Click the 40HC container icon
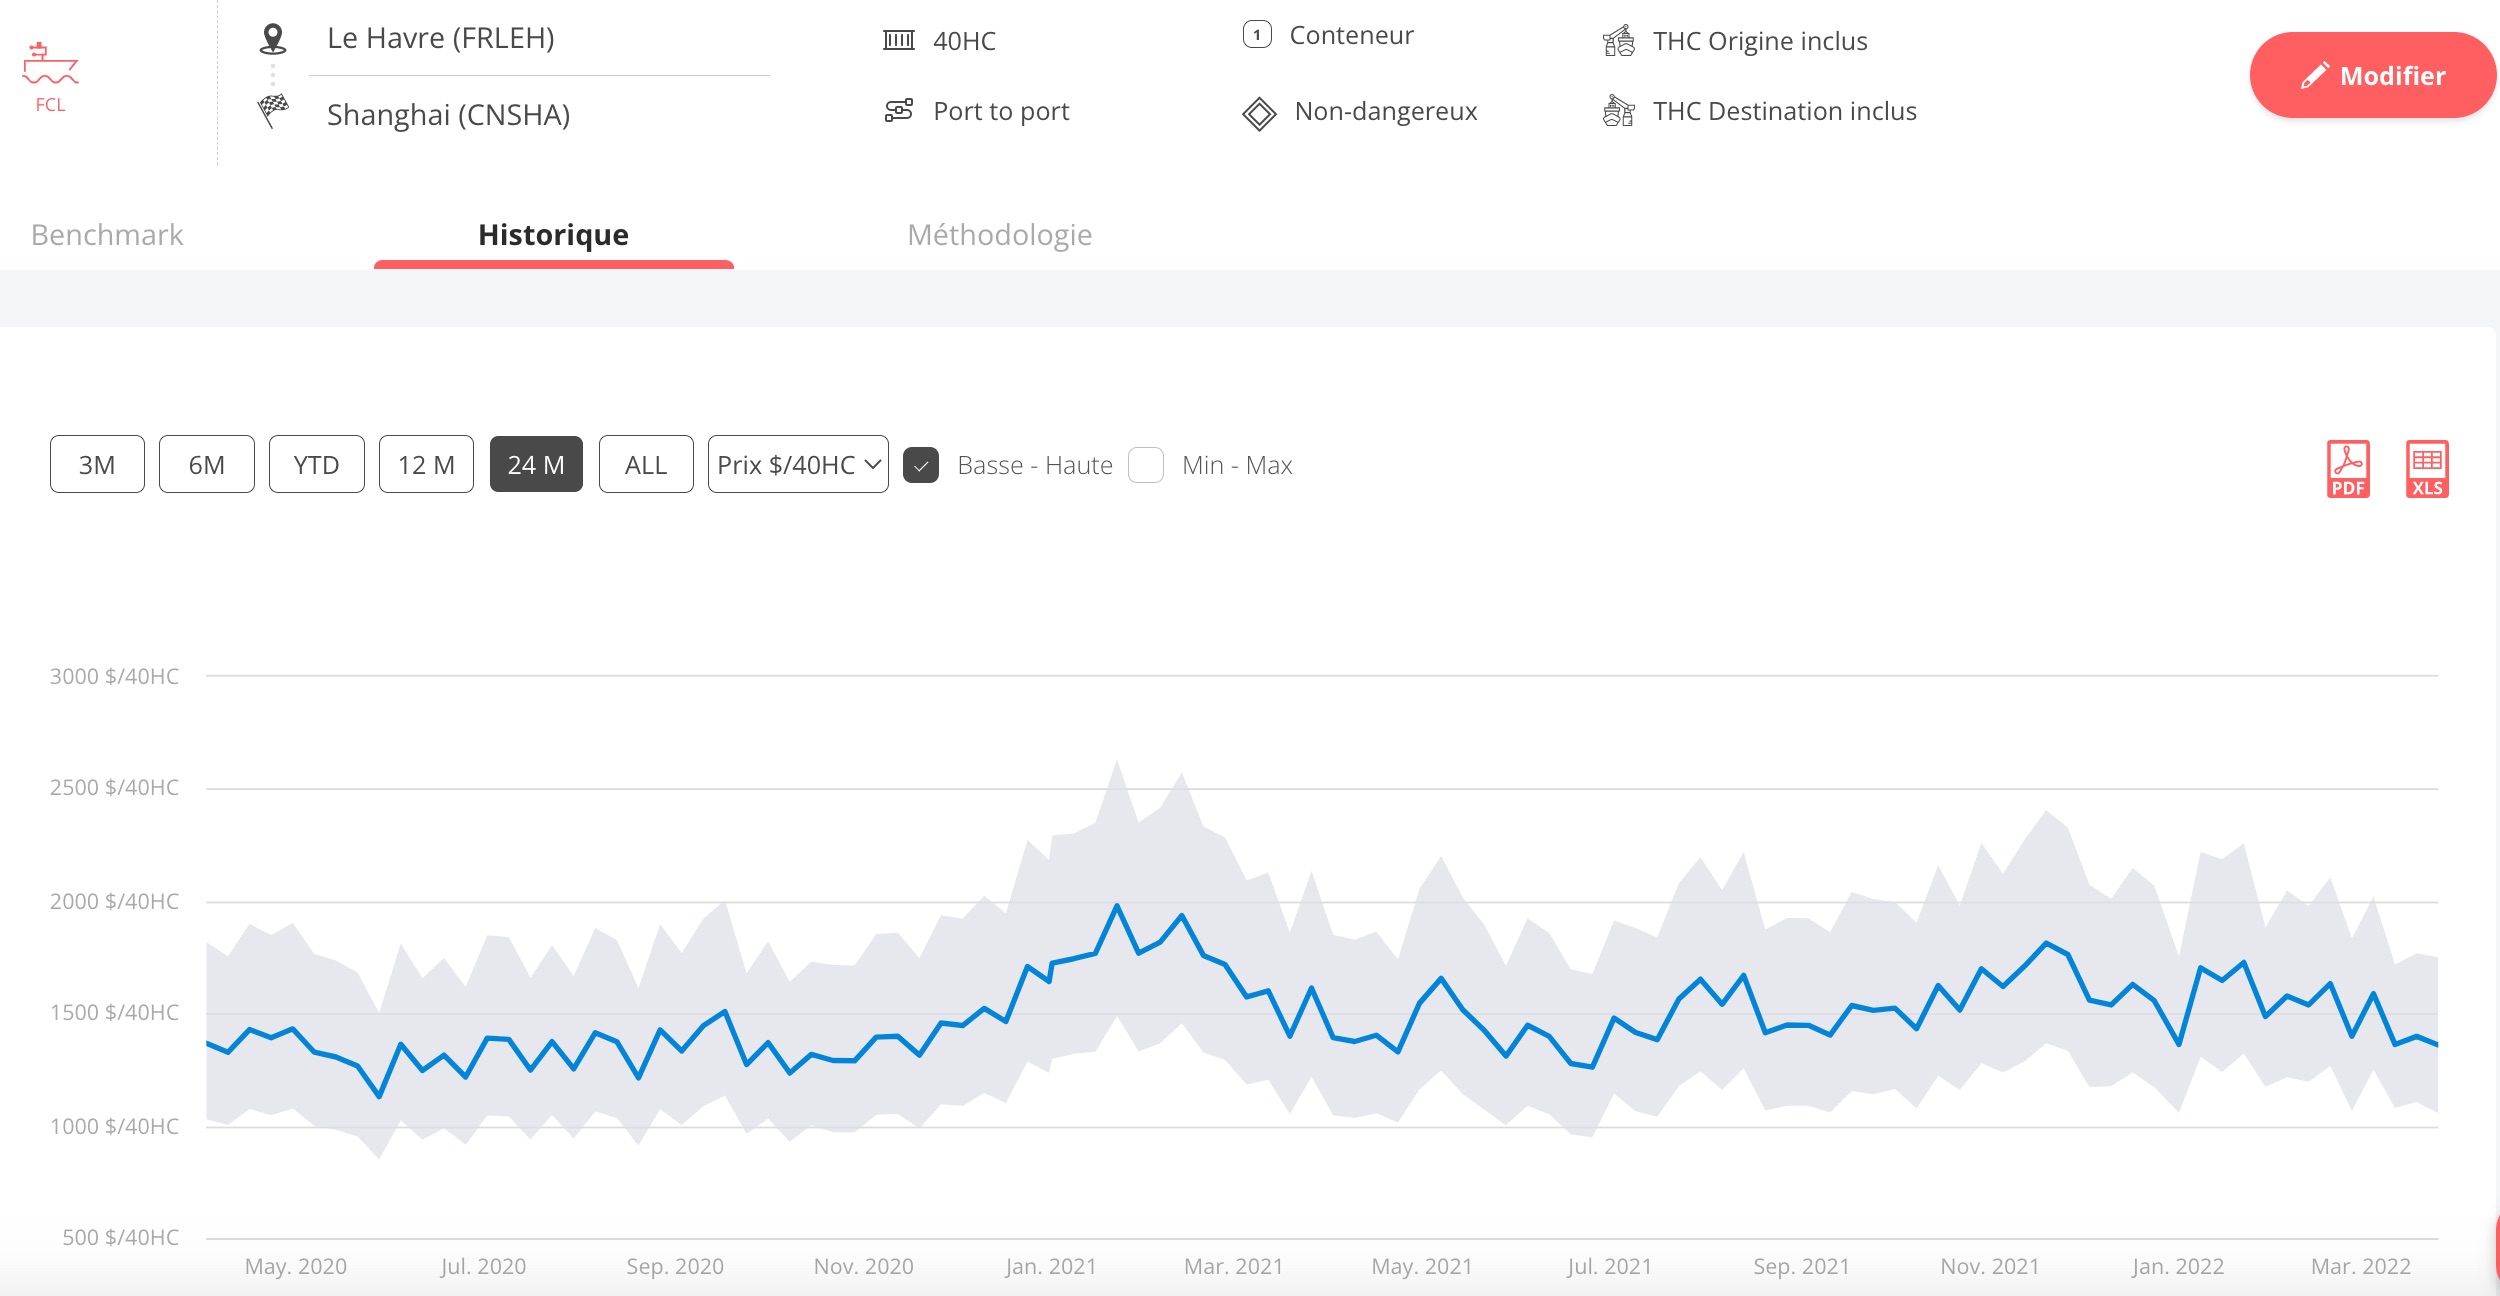Screen dimensions: 2500x1296 point(899,40)
